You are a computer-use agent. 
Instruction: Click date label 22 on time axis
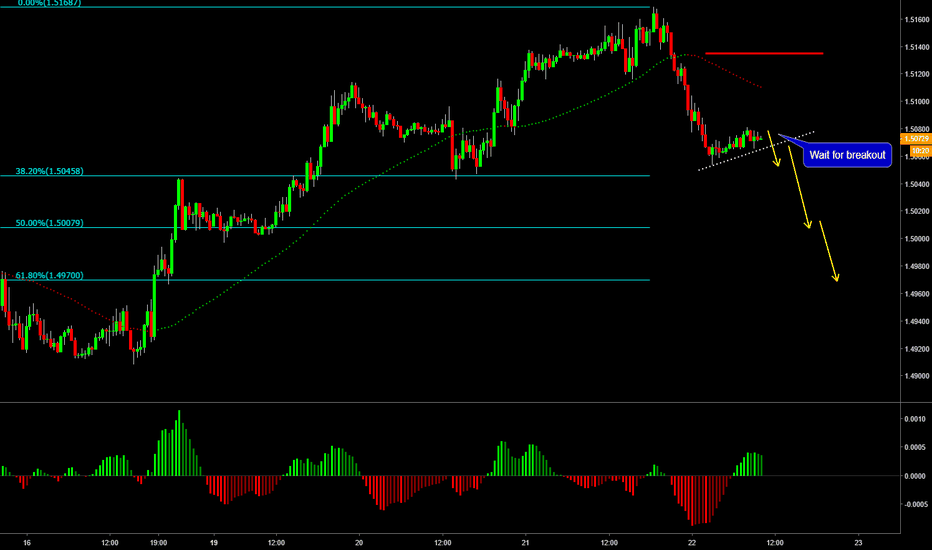coord(692,543)
